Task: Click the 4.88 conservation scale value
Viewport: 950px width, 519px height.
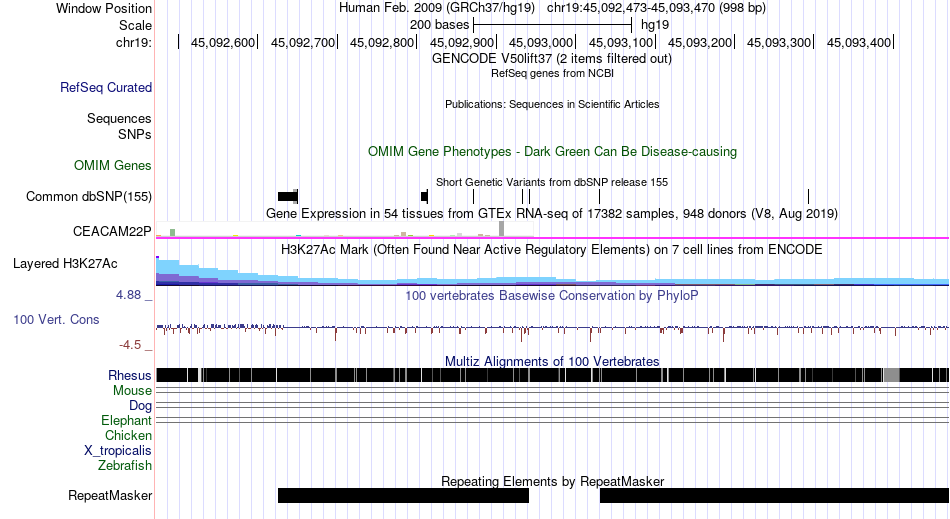Action: [x=128, y=295]
